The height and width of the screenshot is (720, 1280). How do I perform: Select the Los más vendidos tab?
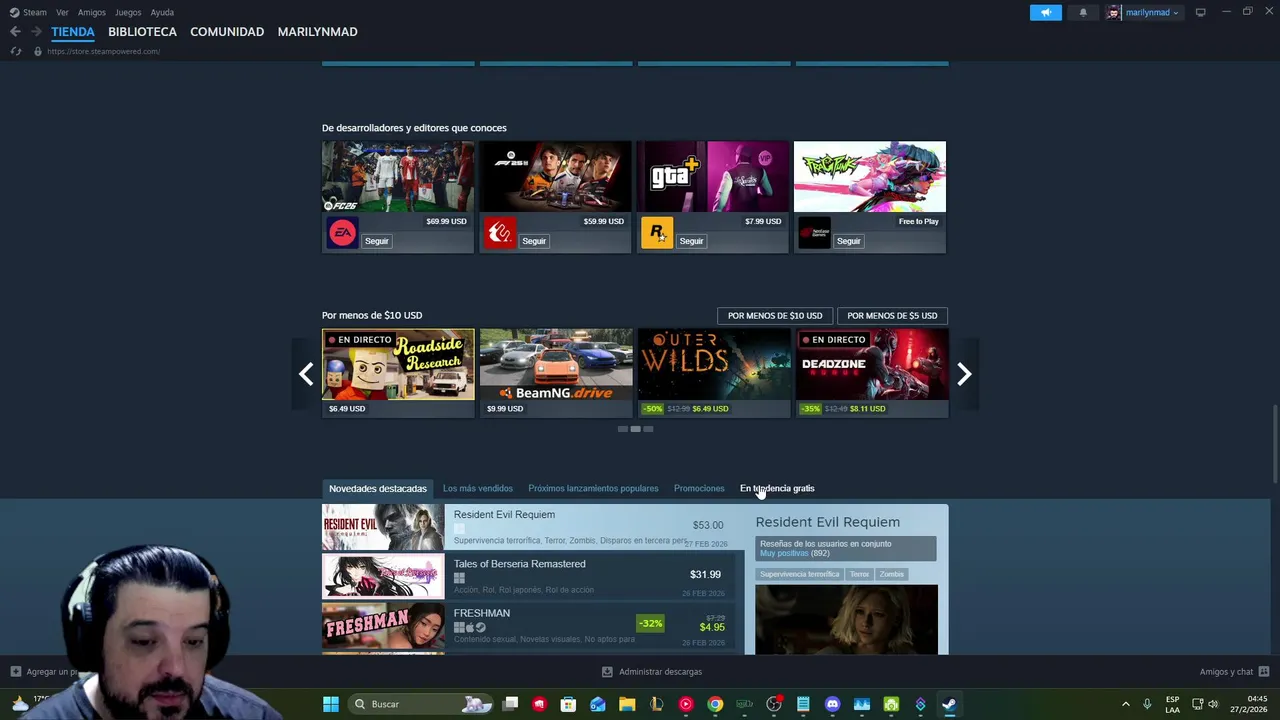[x=478, y=488]
